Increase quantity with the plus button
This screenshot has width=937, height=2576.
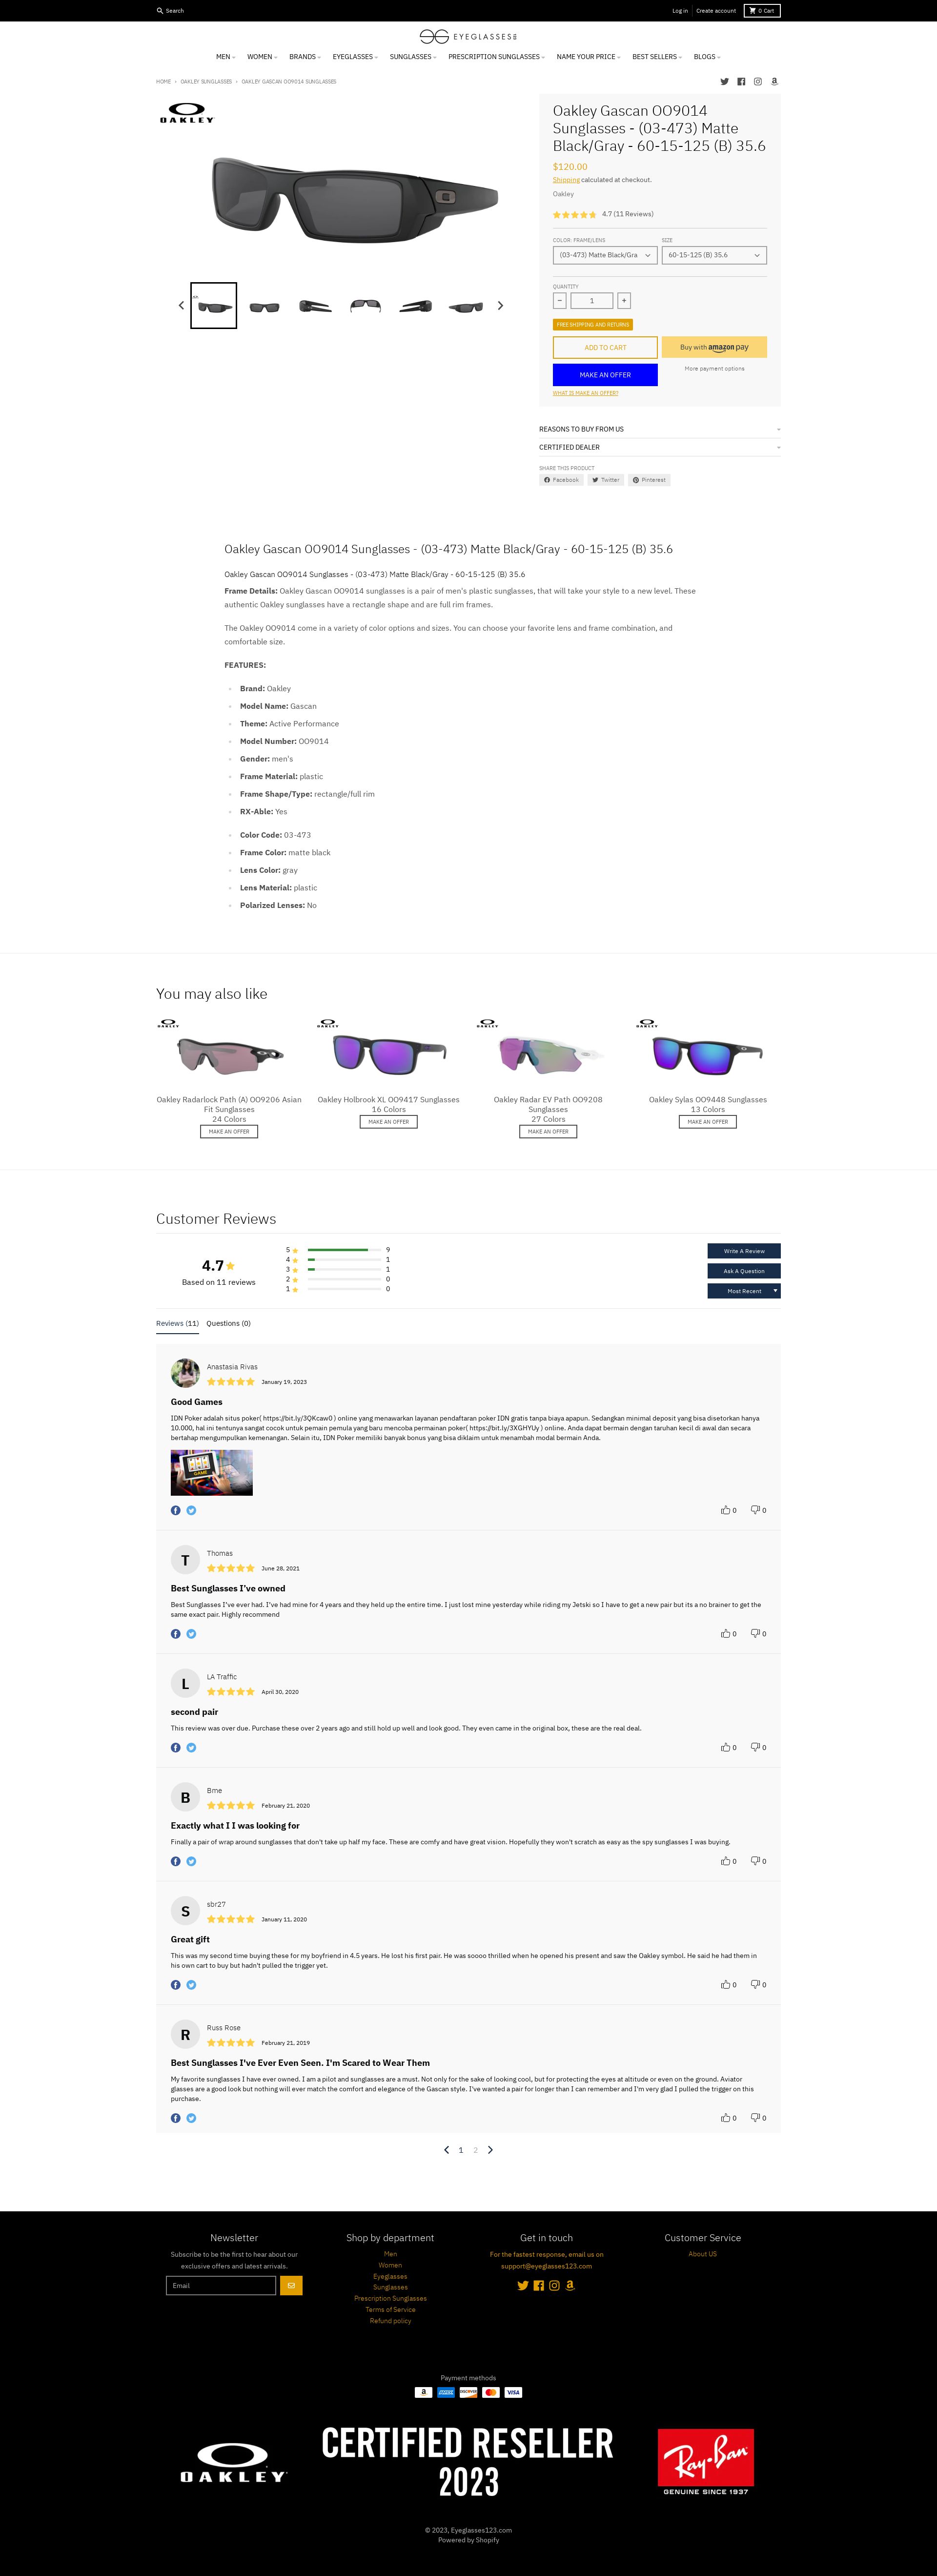[x=624, y=300]
